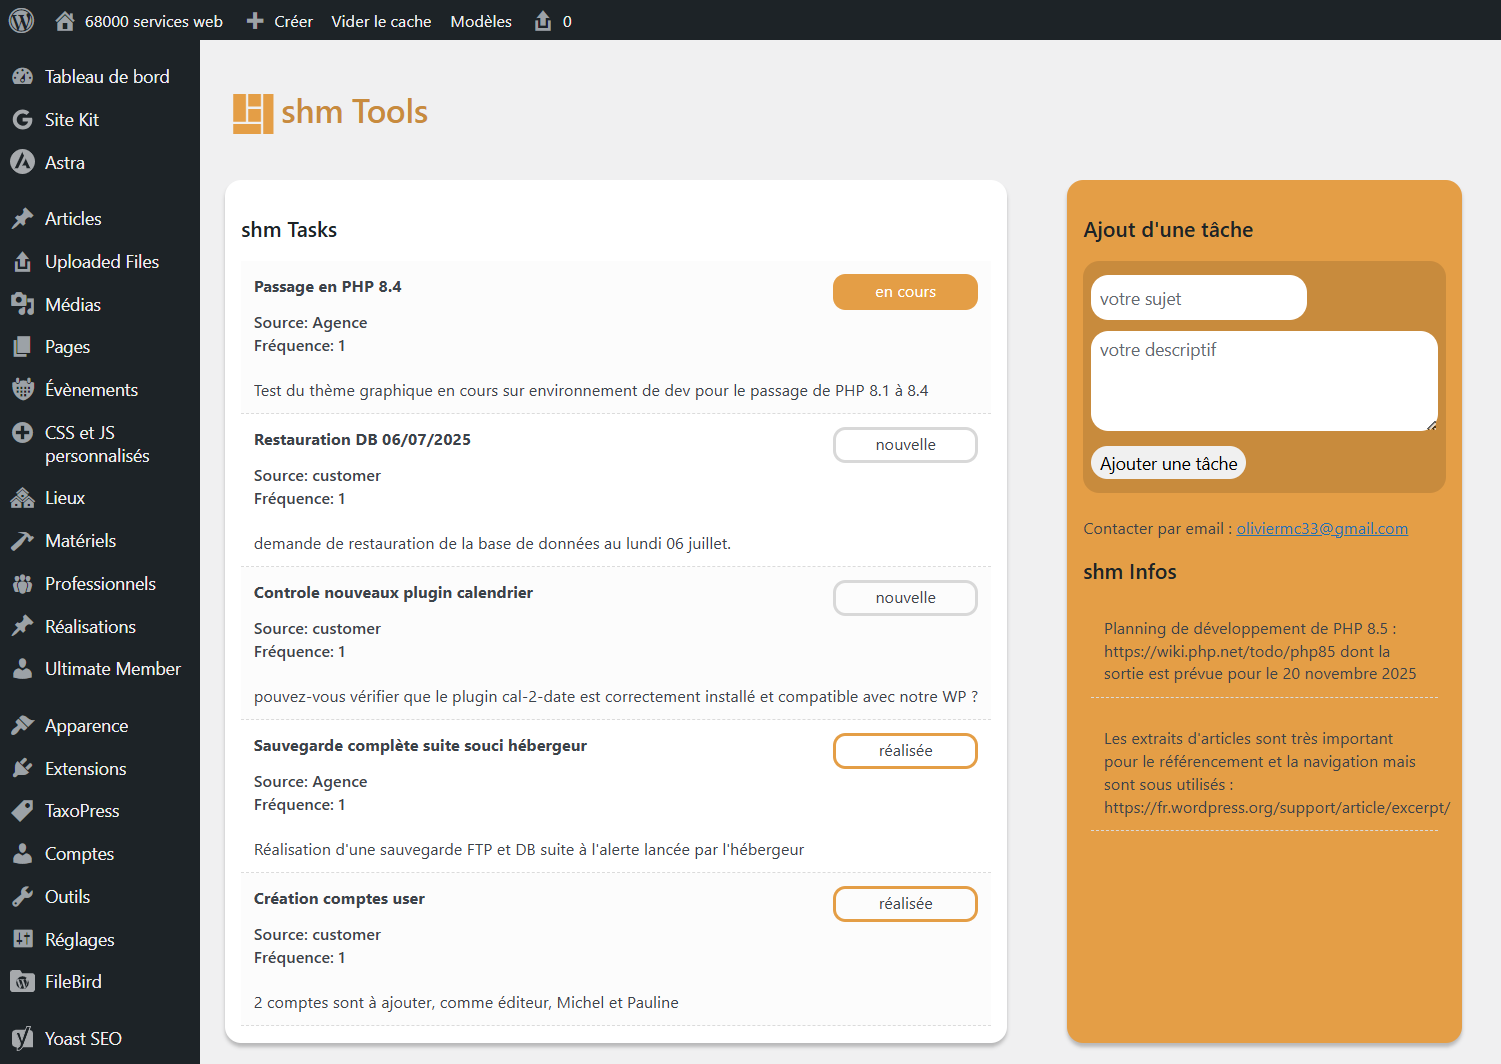Open the Réglages menu label
This screenshot has width=1501, height=1064.
coord(80,940)
